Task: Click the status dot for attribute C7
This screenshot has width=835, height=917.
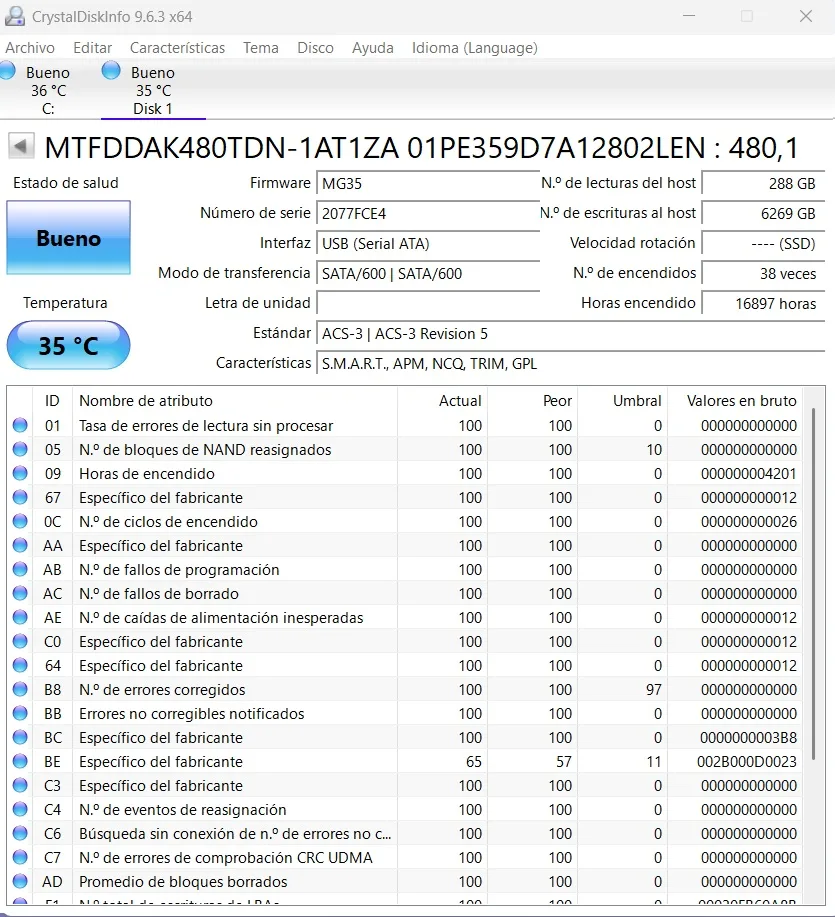Action: [x=20, y=857]
